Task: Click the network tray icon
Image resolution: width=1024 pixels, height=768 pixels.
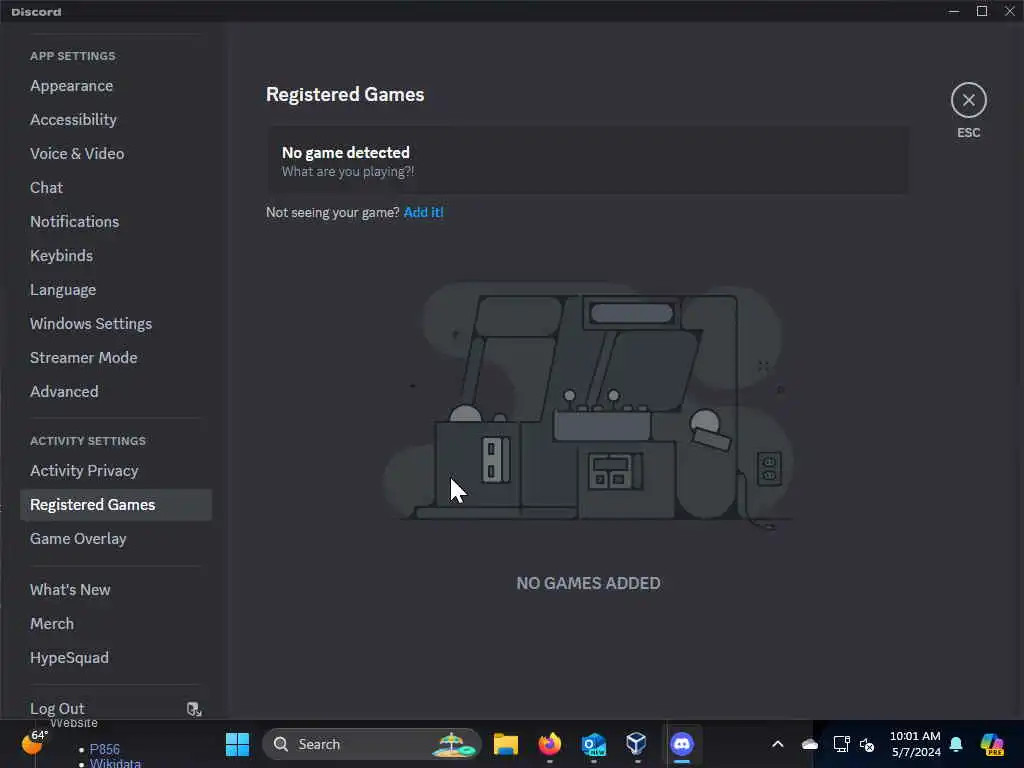Action: click(x=841, y=744)
